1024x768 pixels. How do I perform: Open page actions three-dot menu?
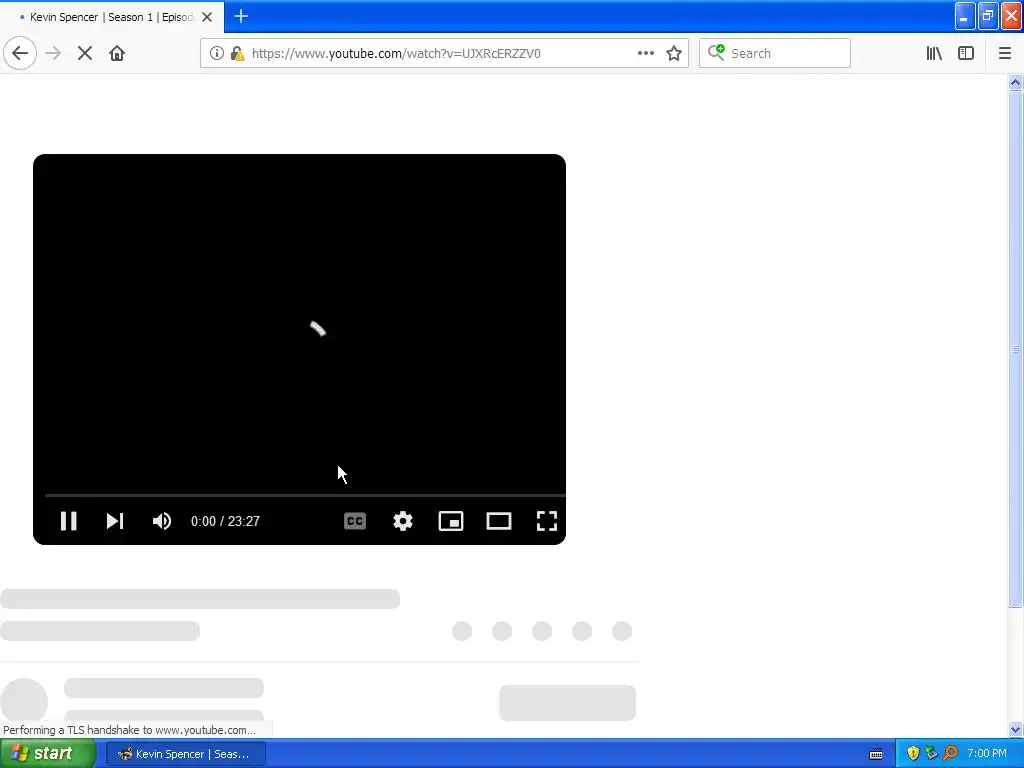(x=646, y=54)
